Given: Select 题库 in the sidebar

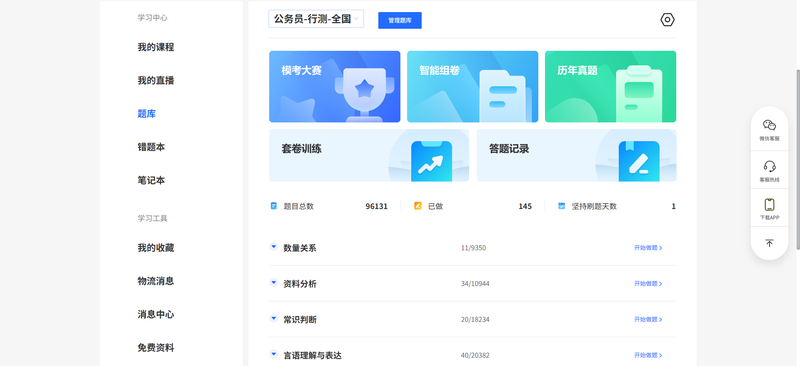Looking at the screenshot, I should [146, 114].
